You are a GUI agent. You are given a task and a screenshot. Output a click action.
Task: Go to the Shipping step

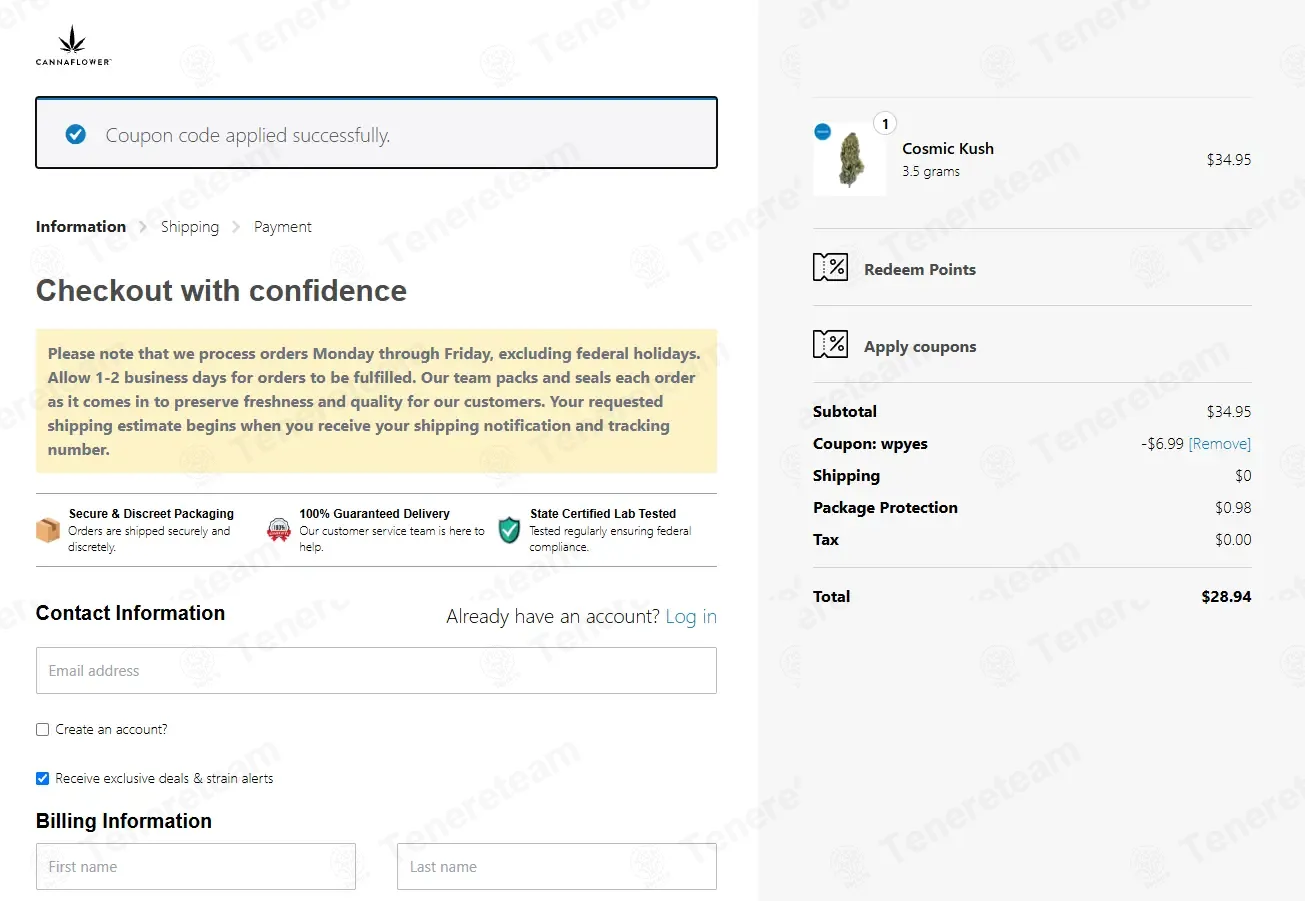click(x=190, y=226)
